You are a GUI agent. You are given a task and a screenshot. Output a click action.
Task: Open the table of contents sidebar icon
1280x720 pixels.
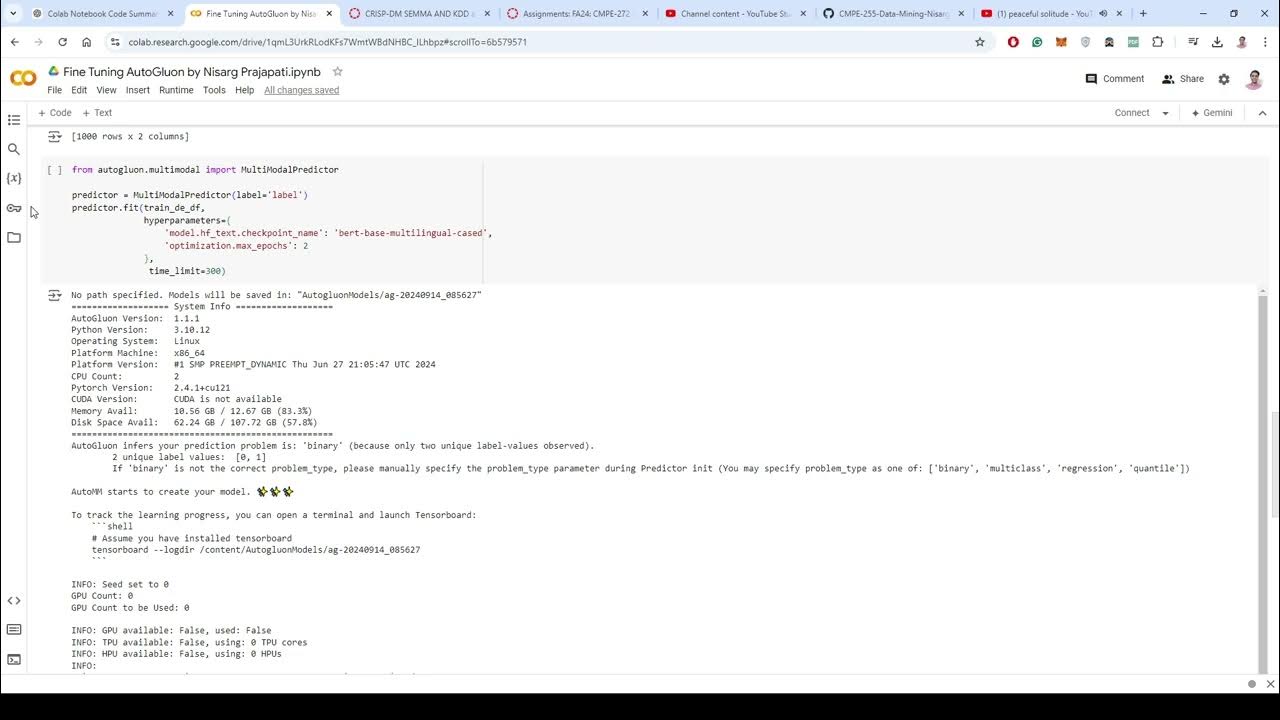pos(14,120)
